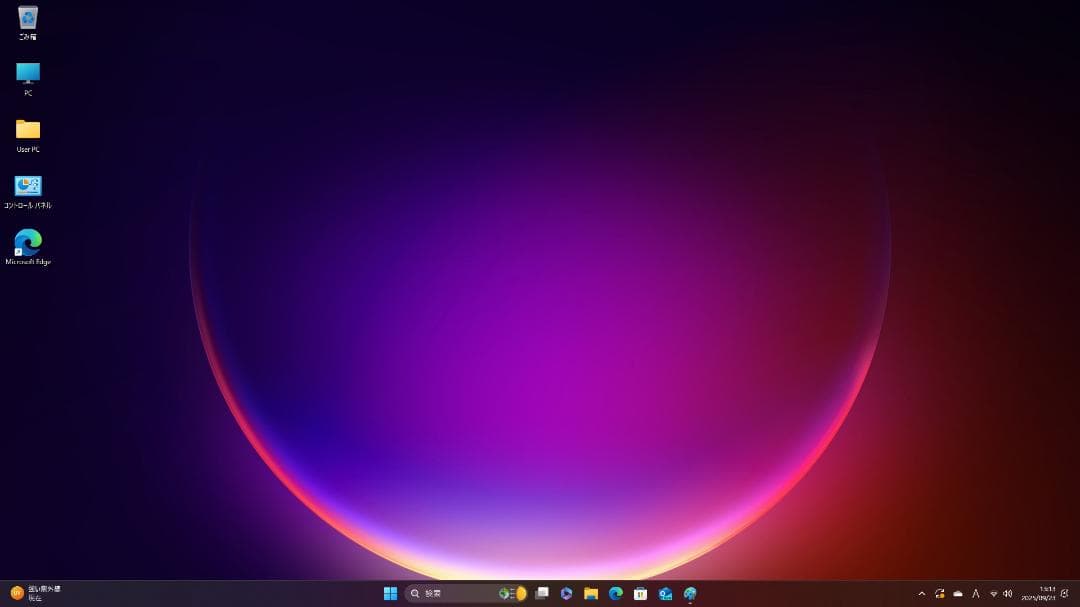
Task: Open the Recycle Bin (ごみ箱)
Action: (x=27, y=20)
